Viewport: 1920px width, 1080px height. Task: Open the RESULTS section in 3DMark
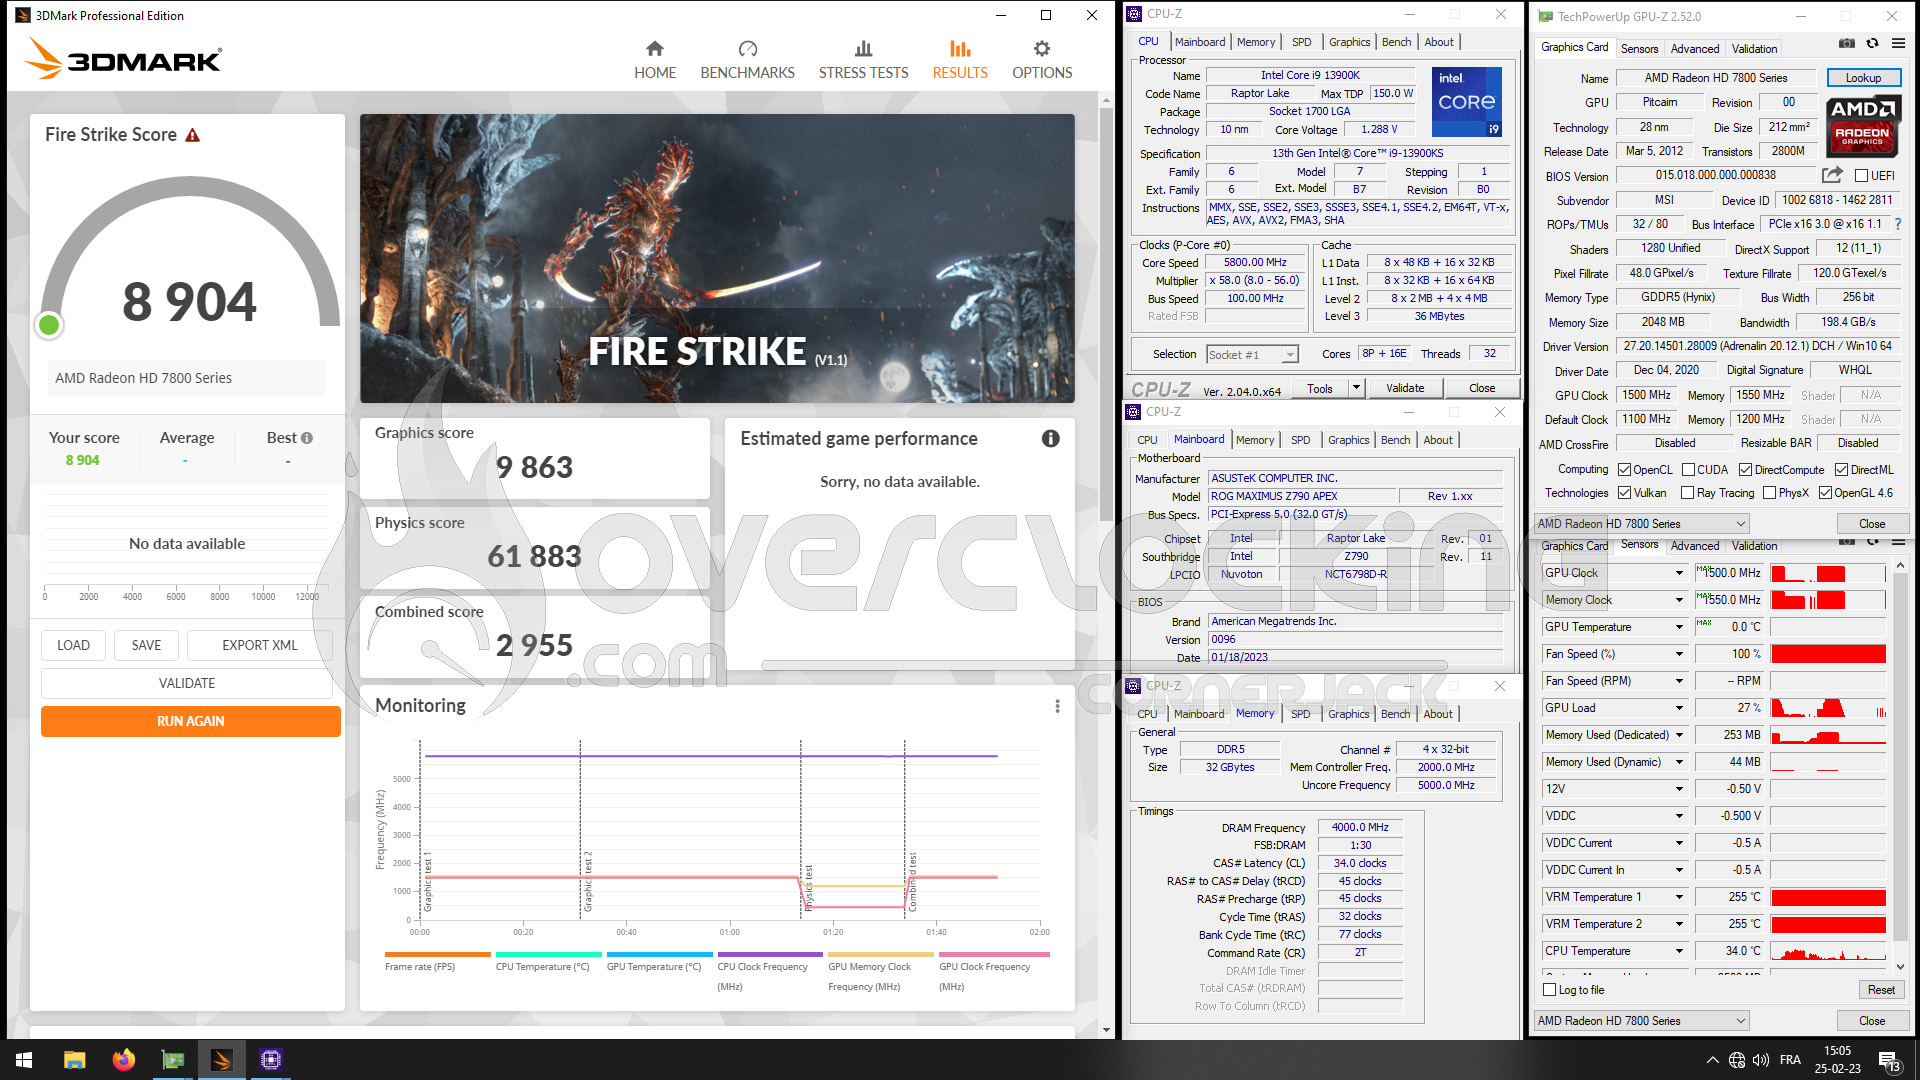click(x=960, y=60)
